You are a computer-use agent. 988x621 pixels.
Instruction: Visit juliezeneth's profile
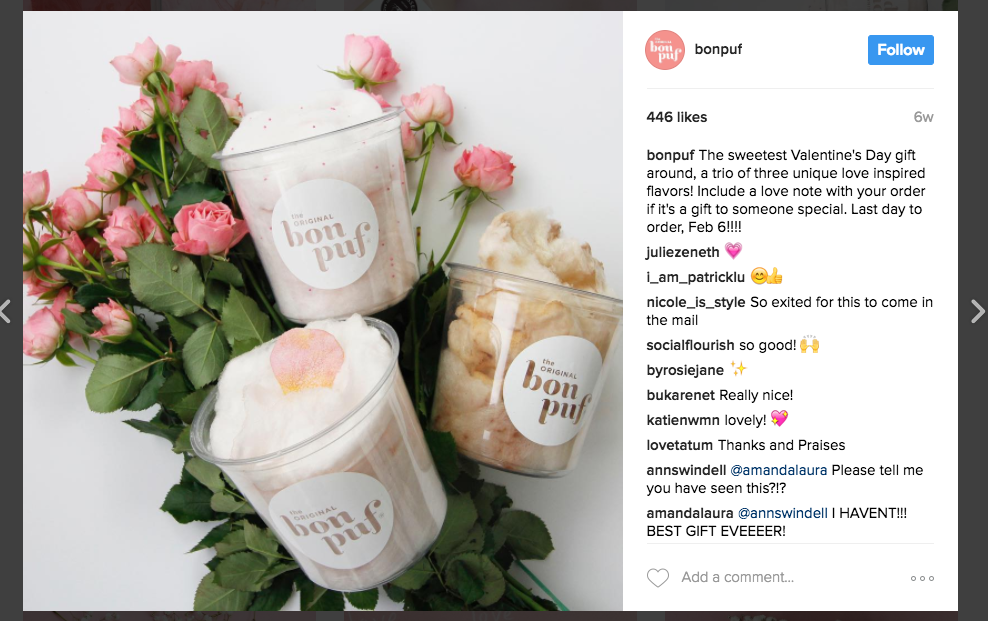(x=682, y=253)
